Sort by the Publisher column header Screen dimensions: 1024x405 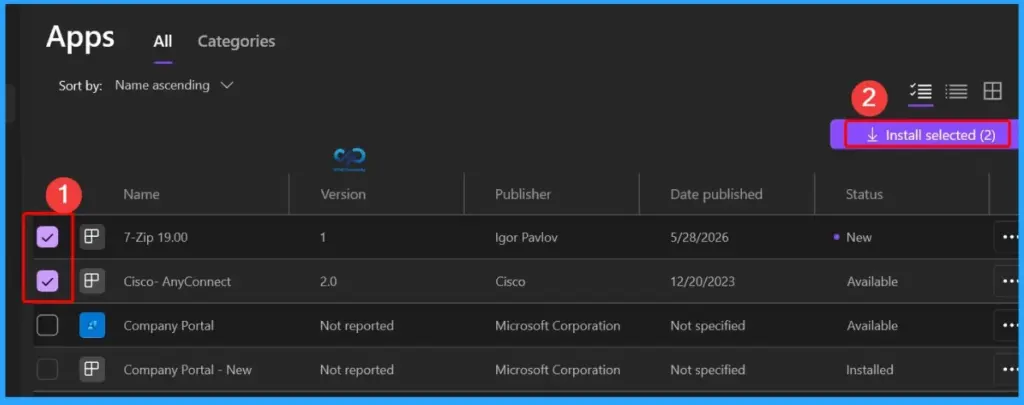coord(523,194)
